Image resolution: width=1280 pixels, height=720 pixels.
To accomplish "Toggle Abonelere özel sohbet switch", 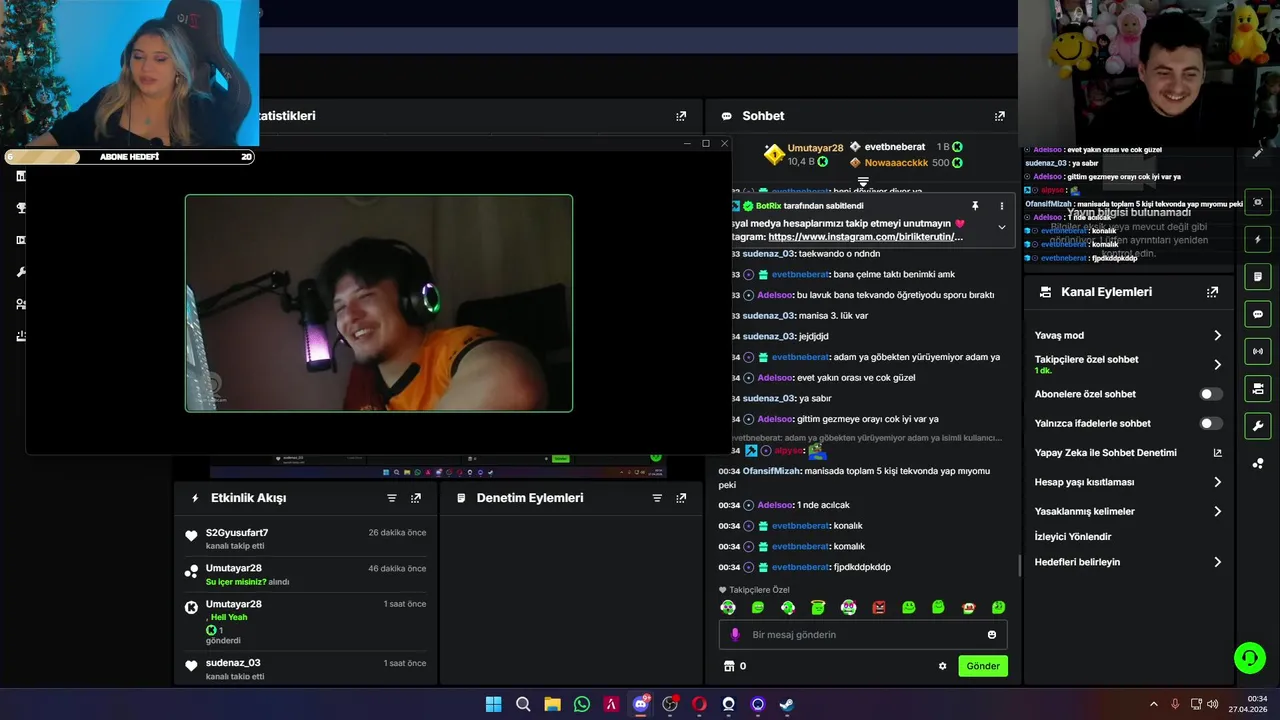I will click(1211, 394).
